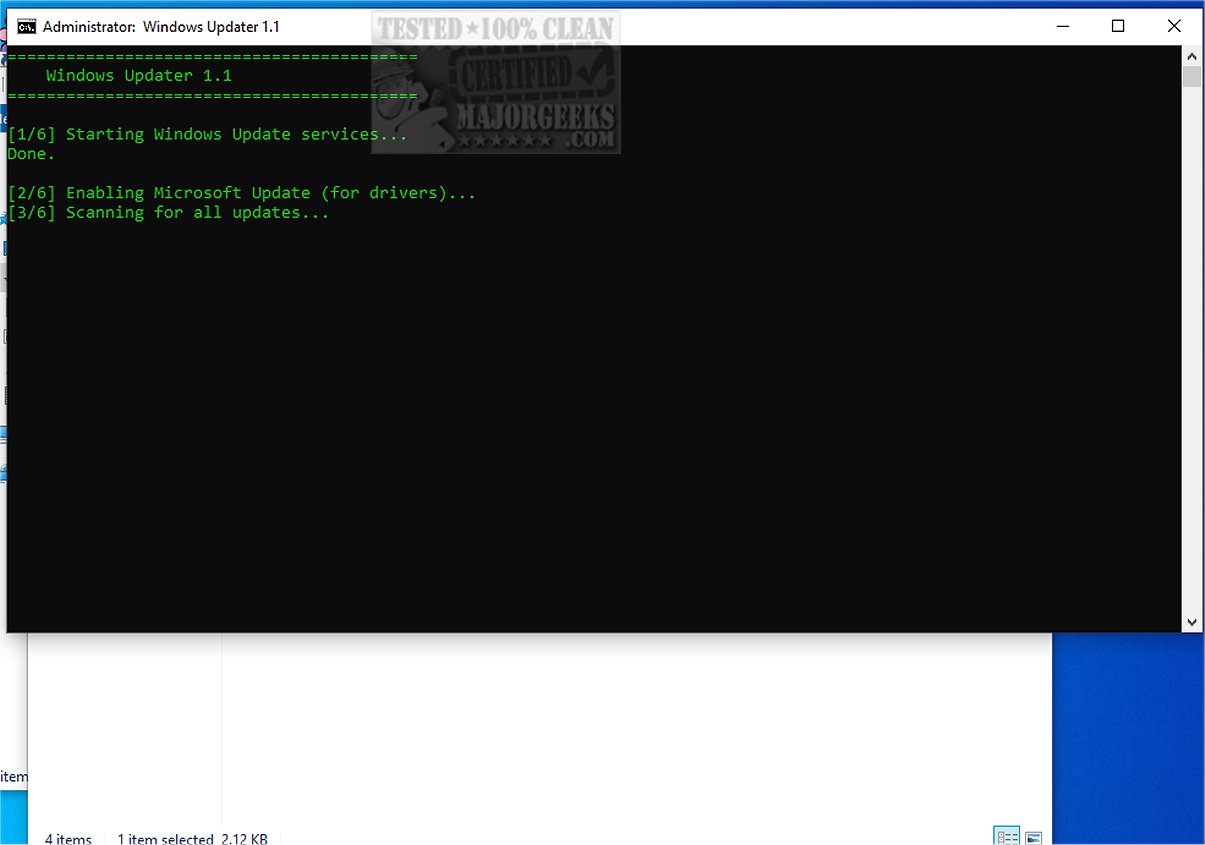Click the Done. output line
1205x845 pixels.
31,154
